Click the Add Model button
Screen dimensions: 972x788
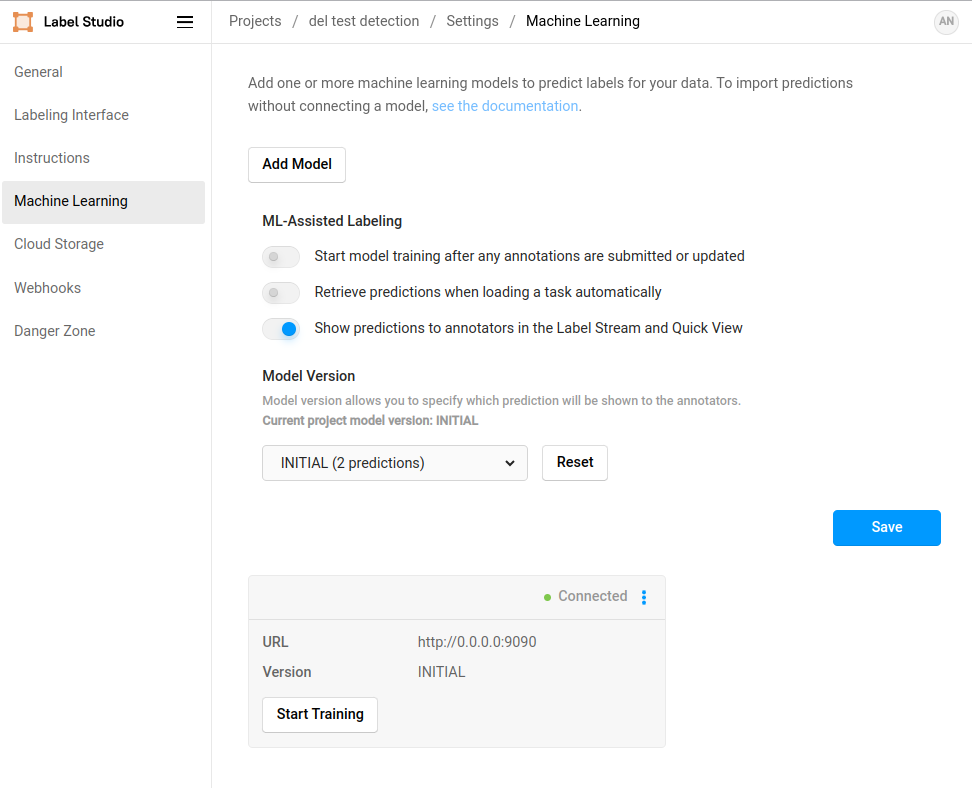coord(297,165)
